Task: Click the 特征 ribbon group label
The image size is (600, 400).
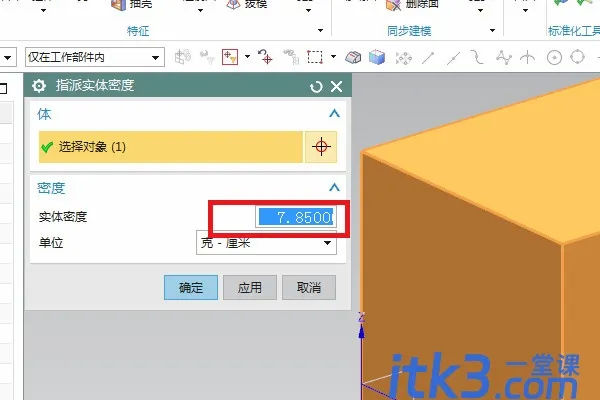Action: pos(138,31)
